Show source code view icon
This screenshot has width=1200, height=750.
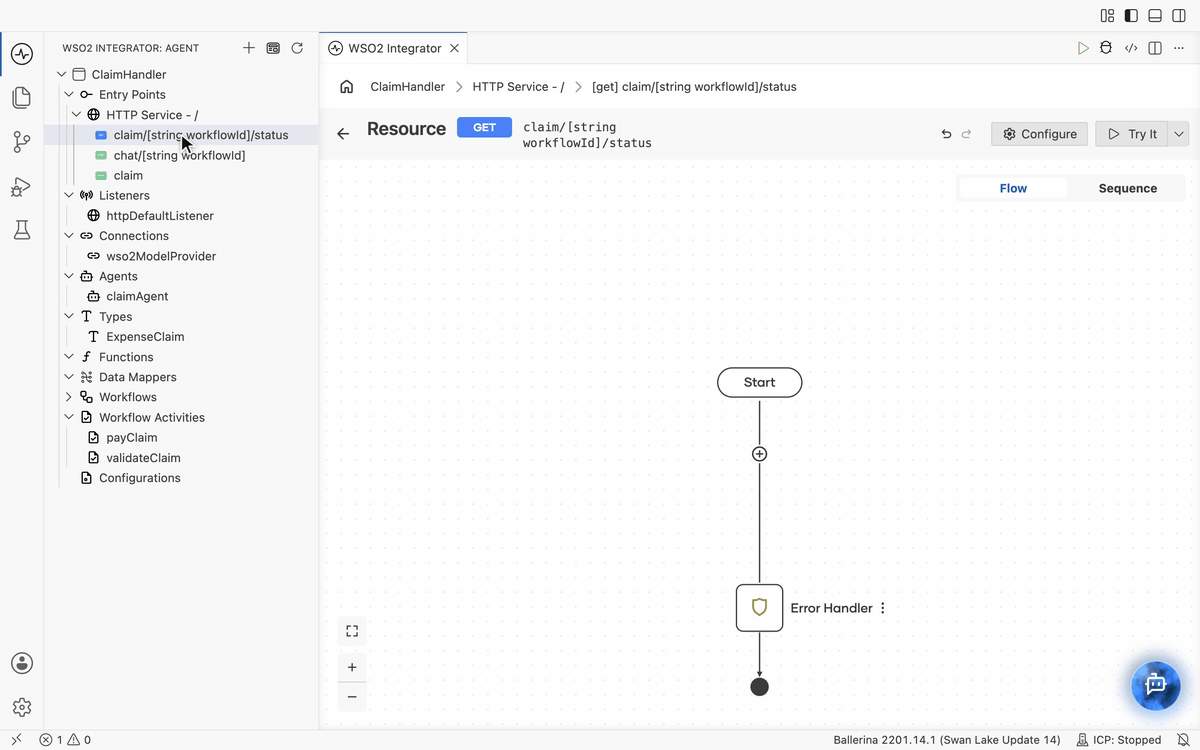pos(1131,48)
